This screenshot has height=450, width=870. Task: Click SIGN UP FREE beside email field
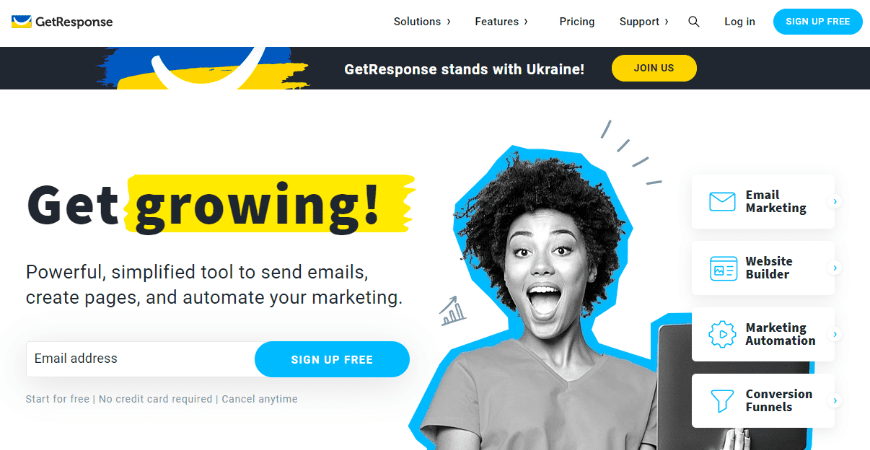(x=332, y=359)
